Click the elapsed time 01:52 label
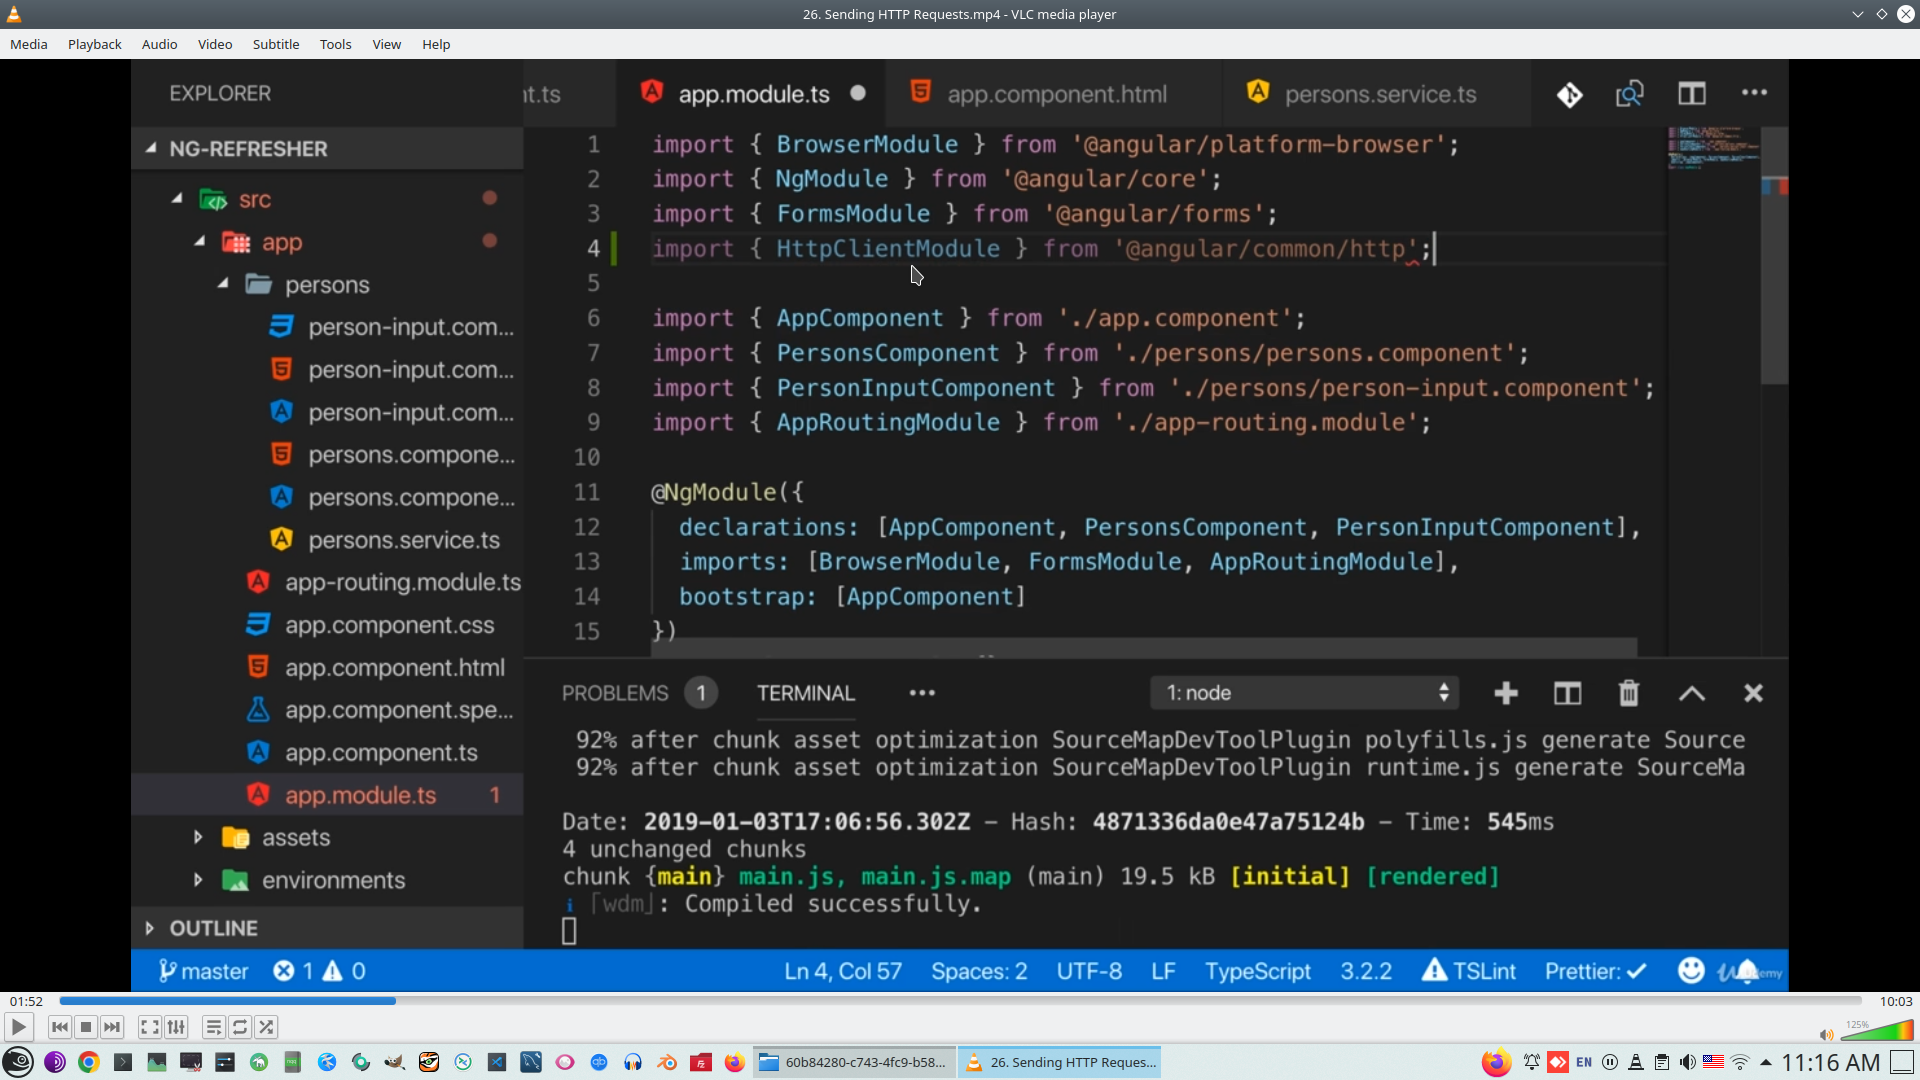This screenshot has width=1920, height=1080. tap(26, 1001)
